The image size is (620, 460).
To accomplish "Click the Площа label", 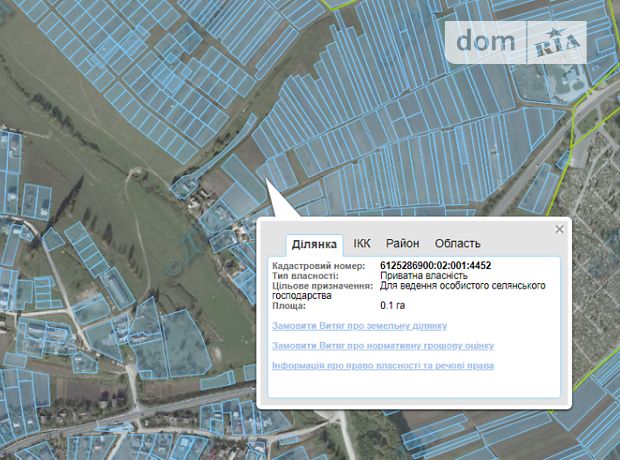I will pyautogui.click(x=289, y=306).
